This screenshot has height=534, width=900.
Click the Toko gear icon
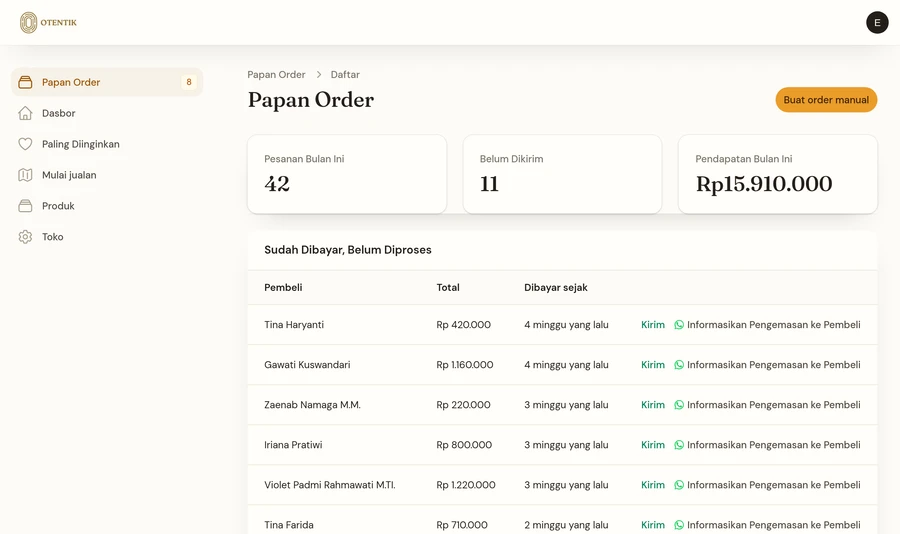click(25, 237)
